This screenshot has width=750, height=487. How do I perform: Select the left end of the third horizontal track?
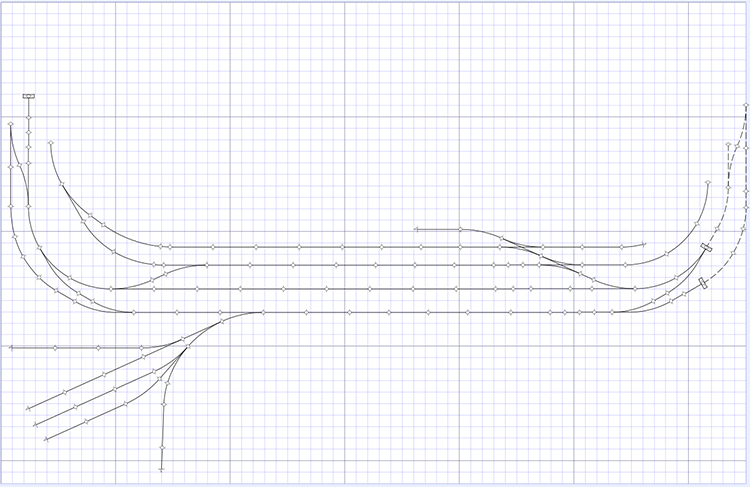(x=112, y=289)
